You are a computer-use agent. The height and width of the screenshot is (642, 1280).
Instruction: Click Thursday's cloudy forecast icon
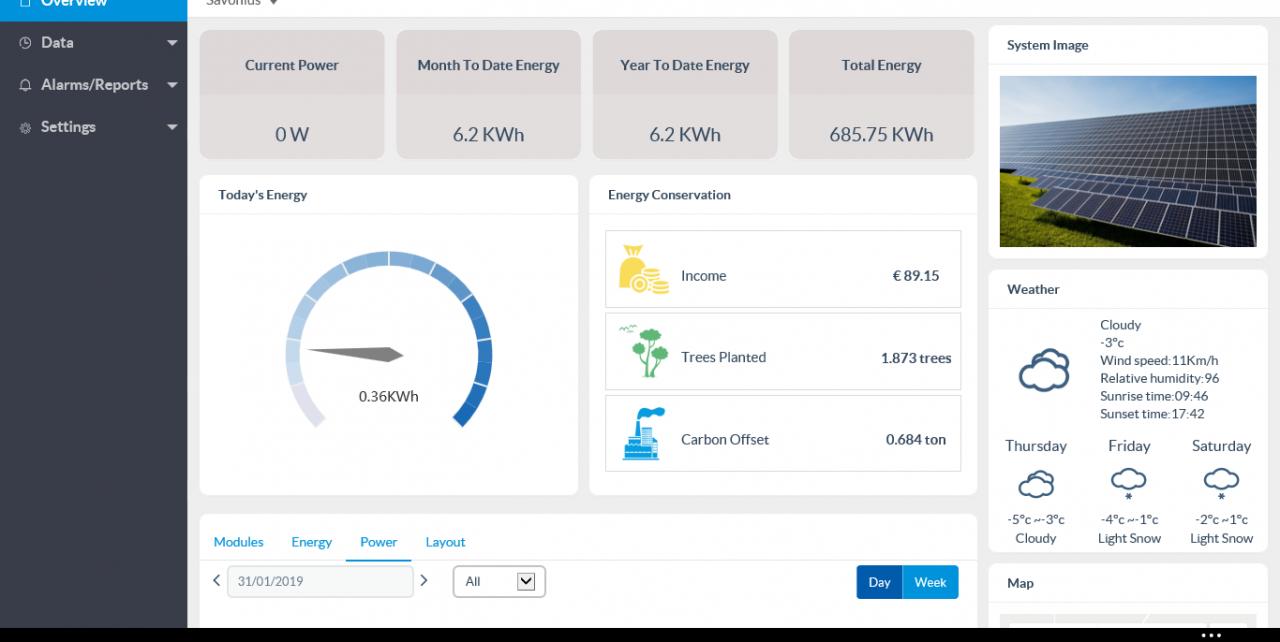tap(1036, 484)
